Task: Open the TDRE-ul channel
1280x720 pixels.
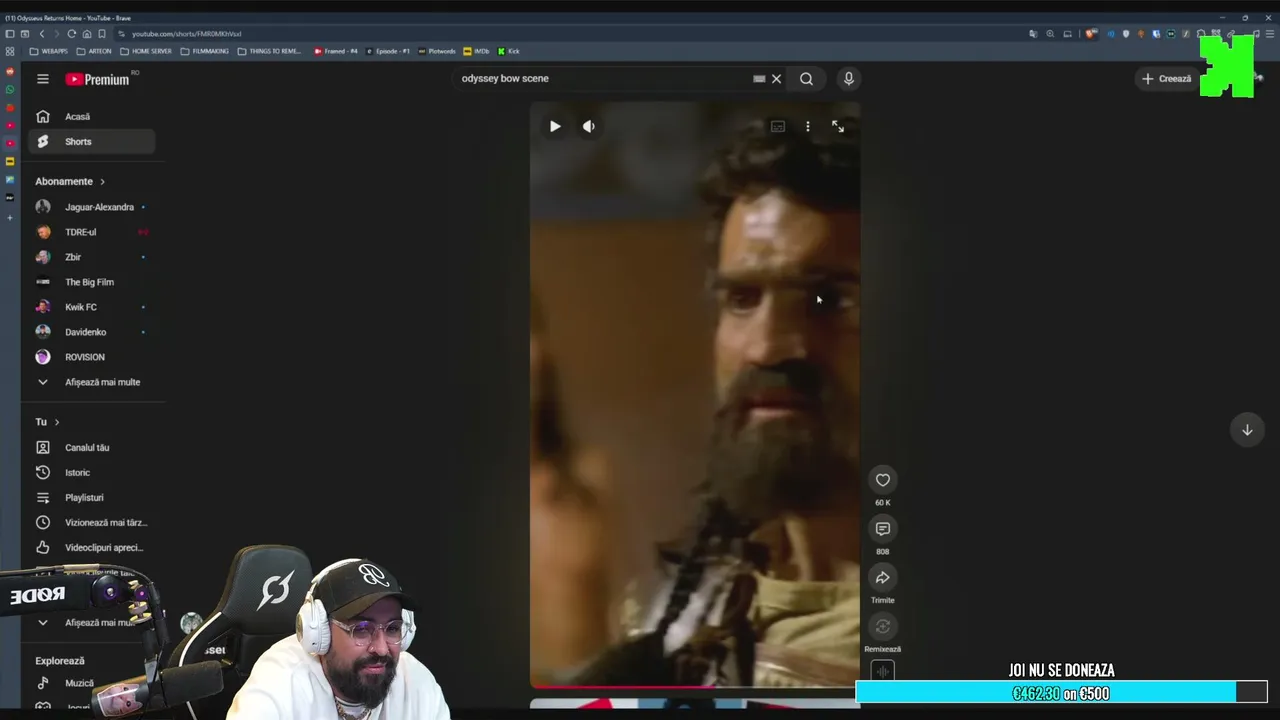Action: pos(92,232)
